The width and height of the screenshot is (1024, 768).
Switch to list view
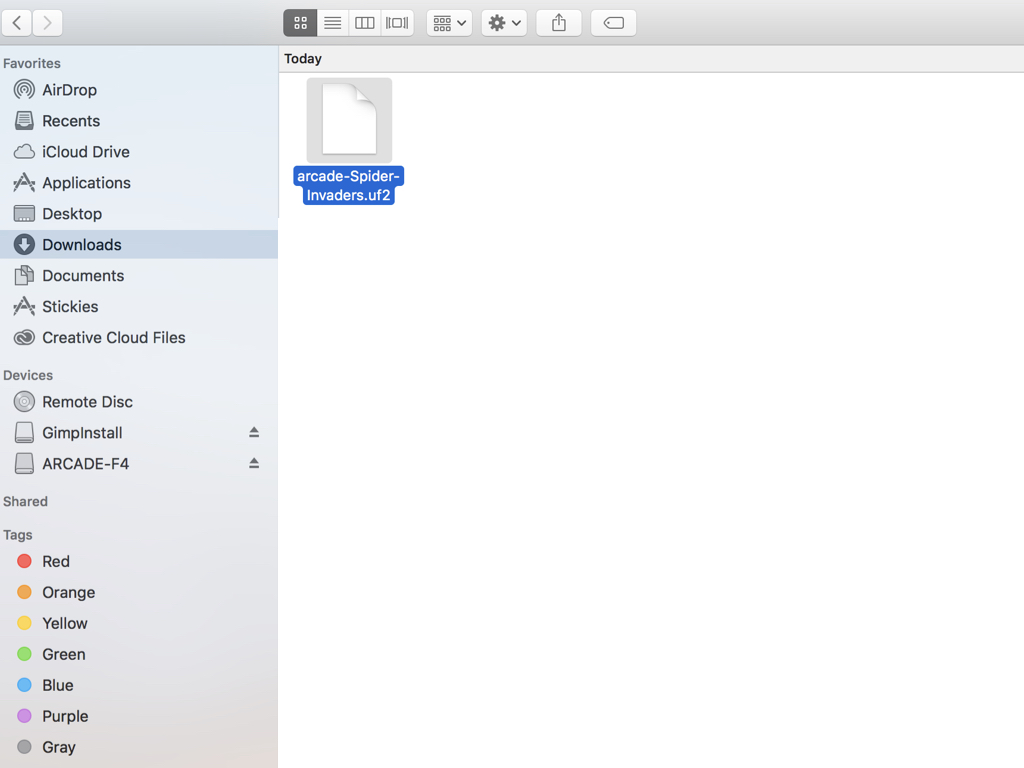click(x=332, y=23)
